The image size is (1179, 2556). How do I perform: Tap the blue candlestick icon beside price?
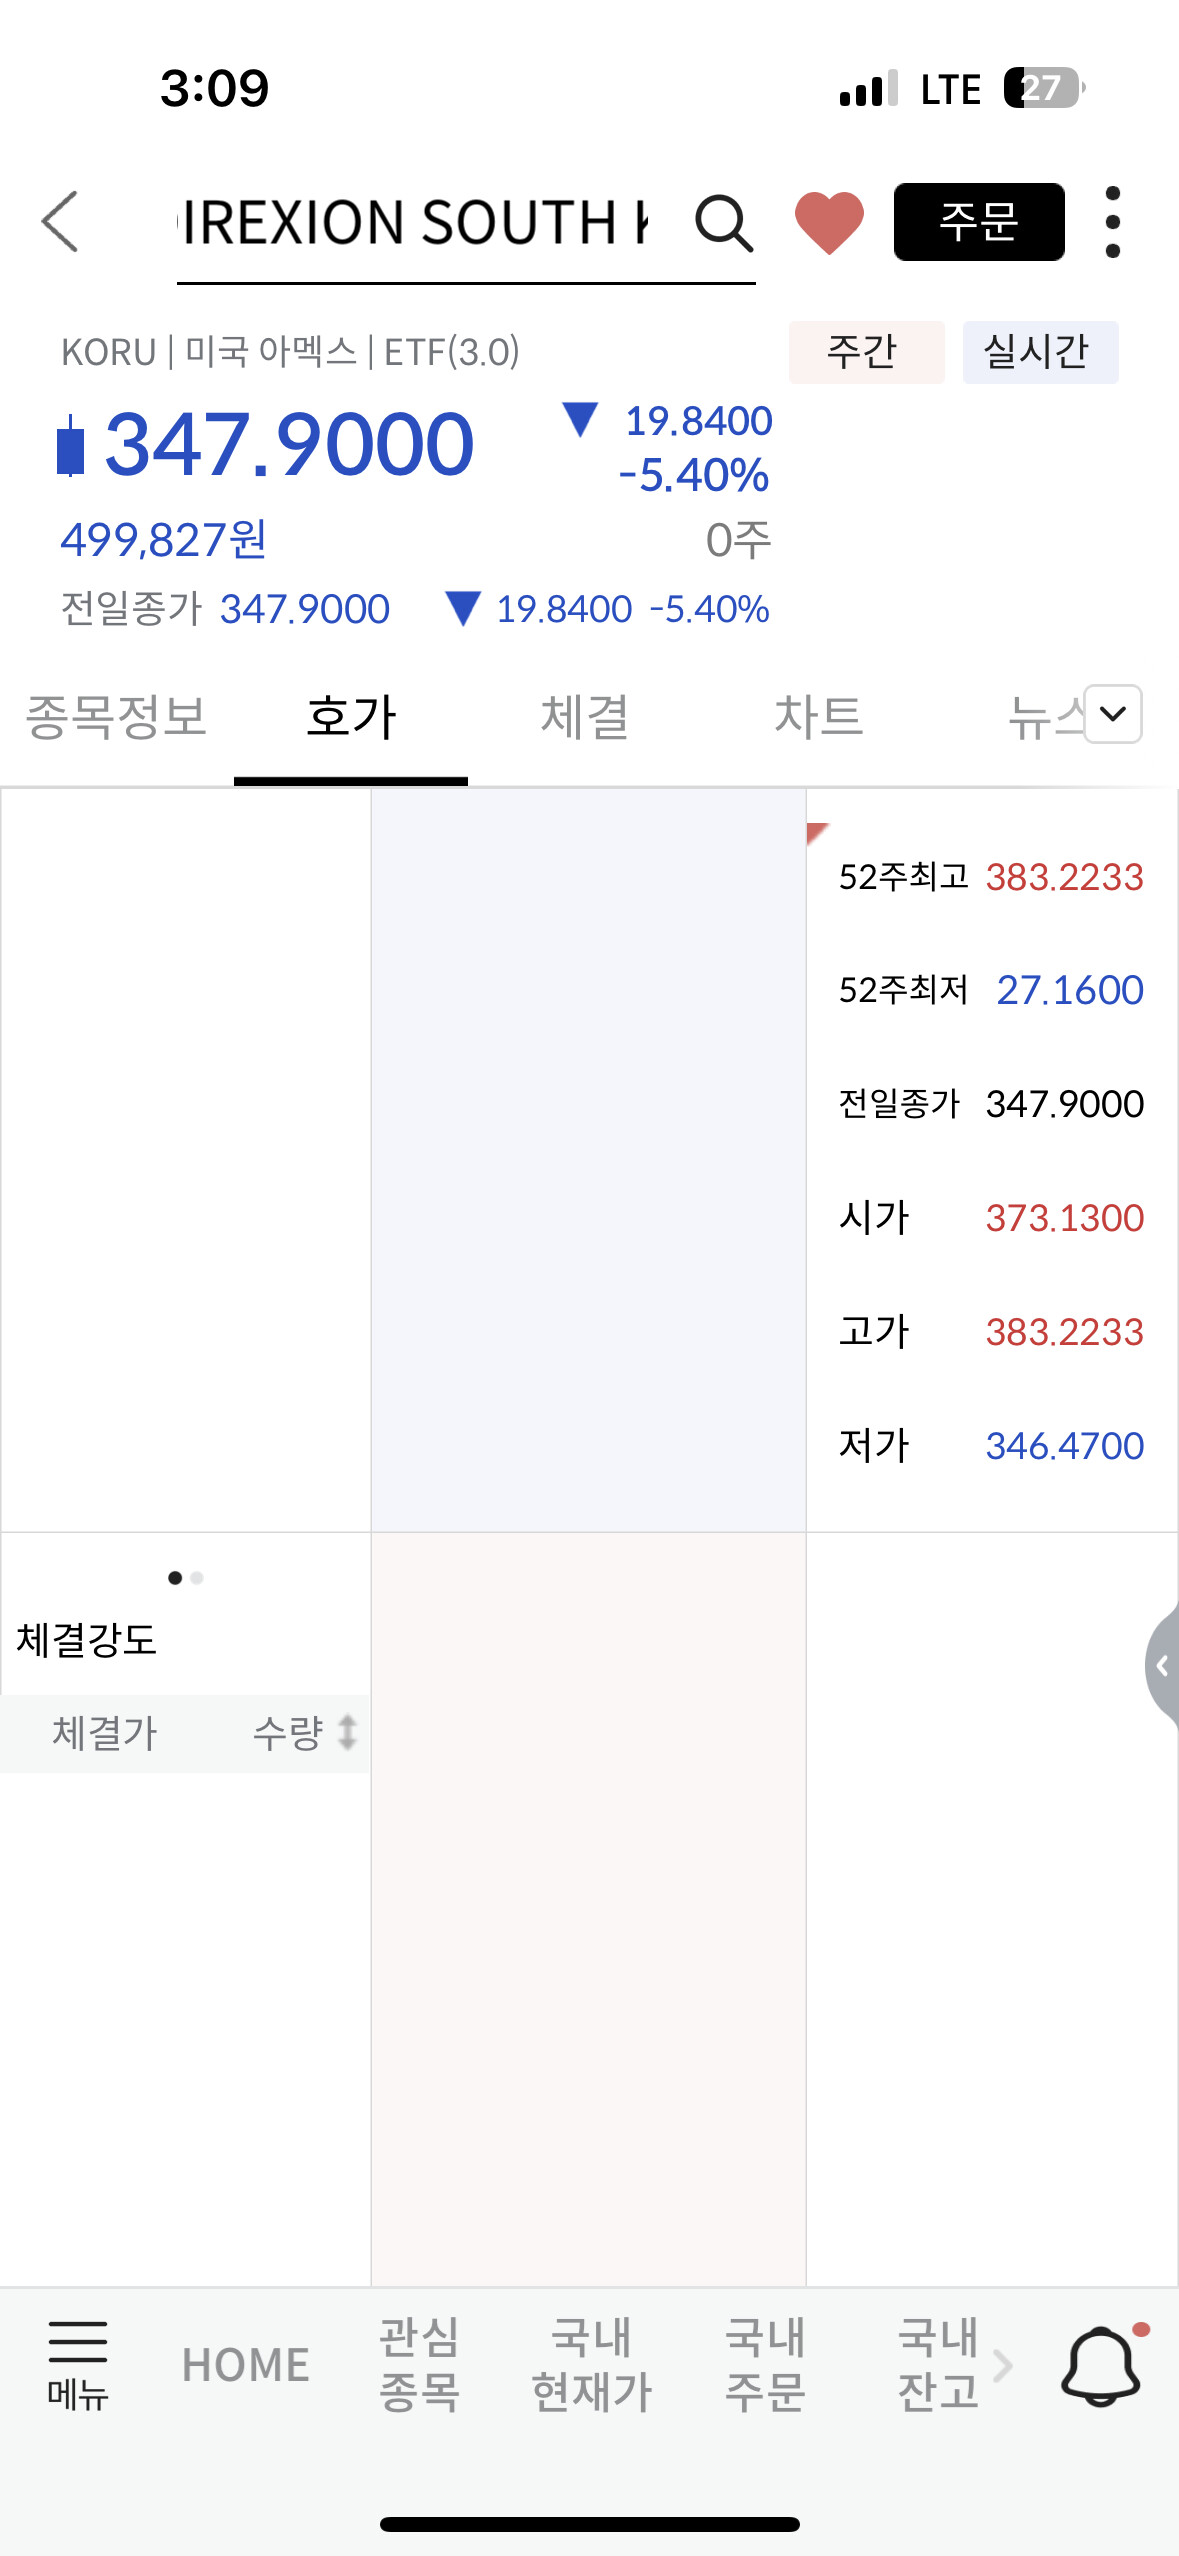click(70, 446)
